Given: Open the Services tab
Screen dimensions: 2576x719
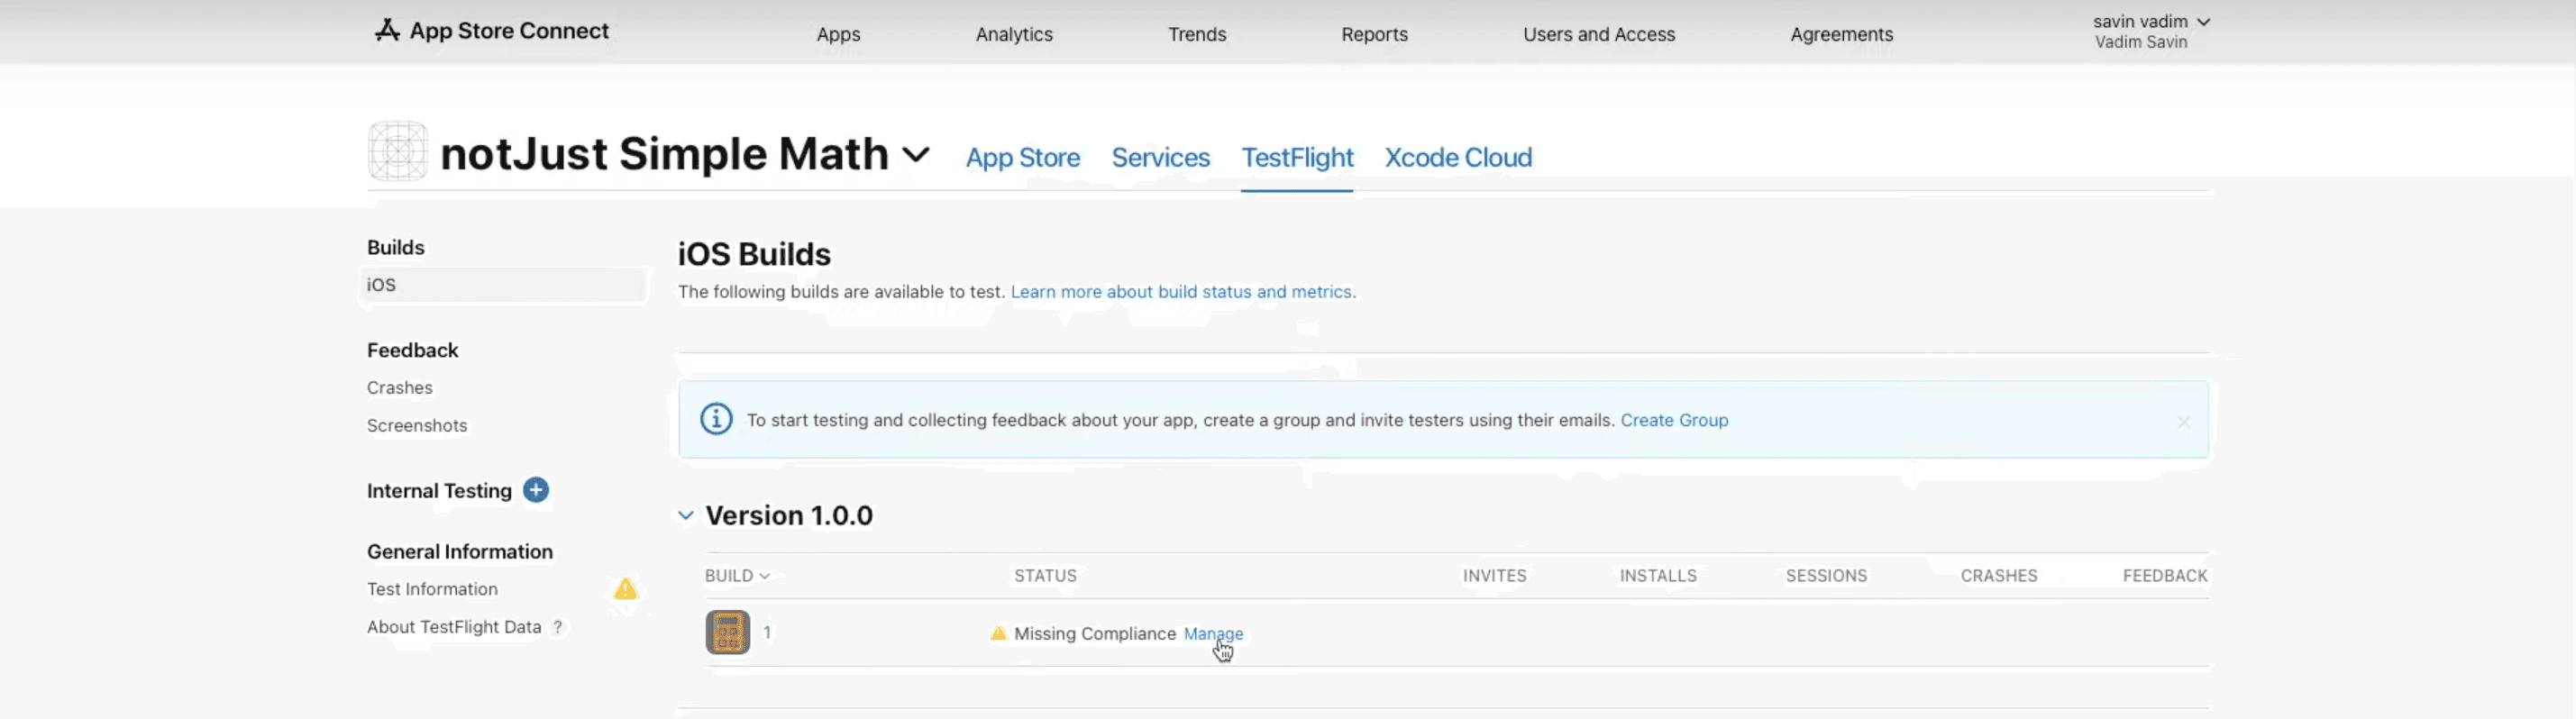Looking at the screenshot, I should pyautogui.click(x=1160, y=157).
